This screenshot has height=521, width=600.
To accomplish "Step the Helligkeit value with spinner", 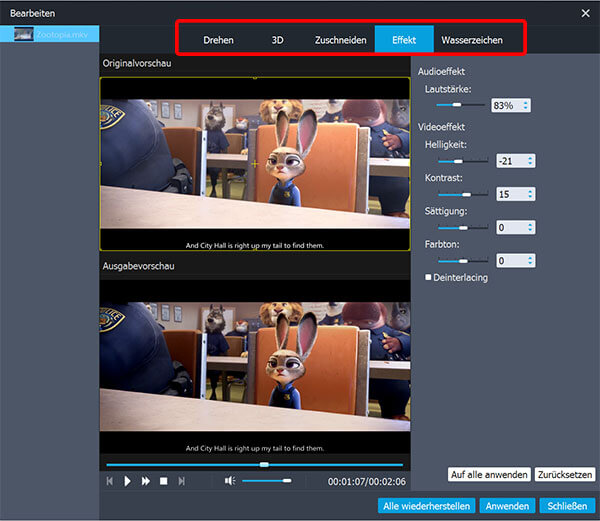I will pyautogui.click(x=530, y=161).
